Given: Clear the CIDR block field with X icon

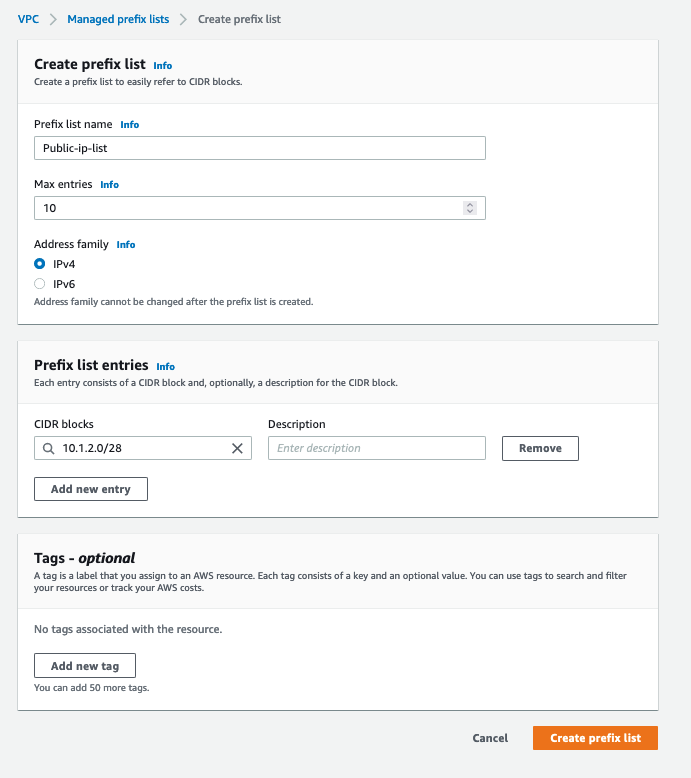Looking at the screenshot, I should point(237,449).
